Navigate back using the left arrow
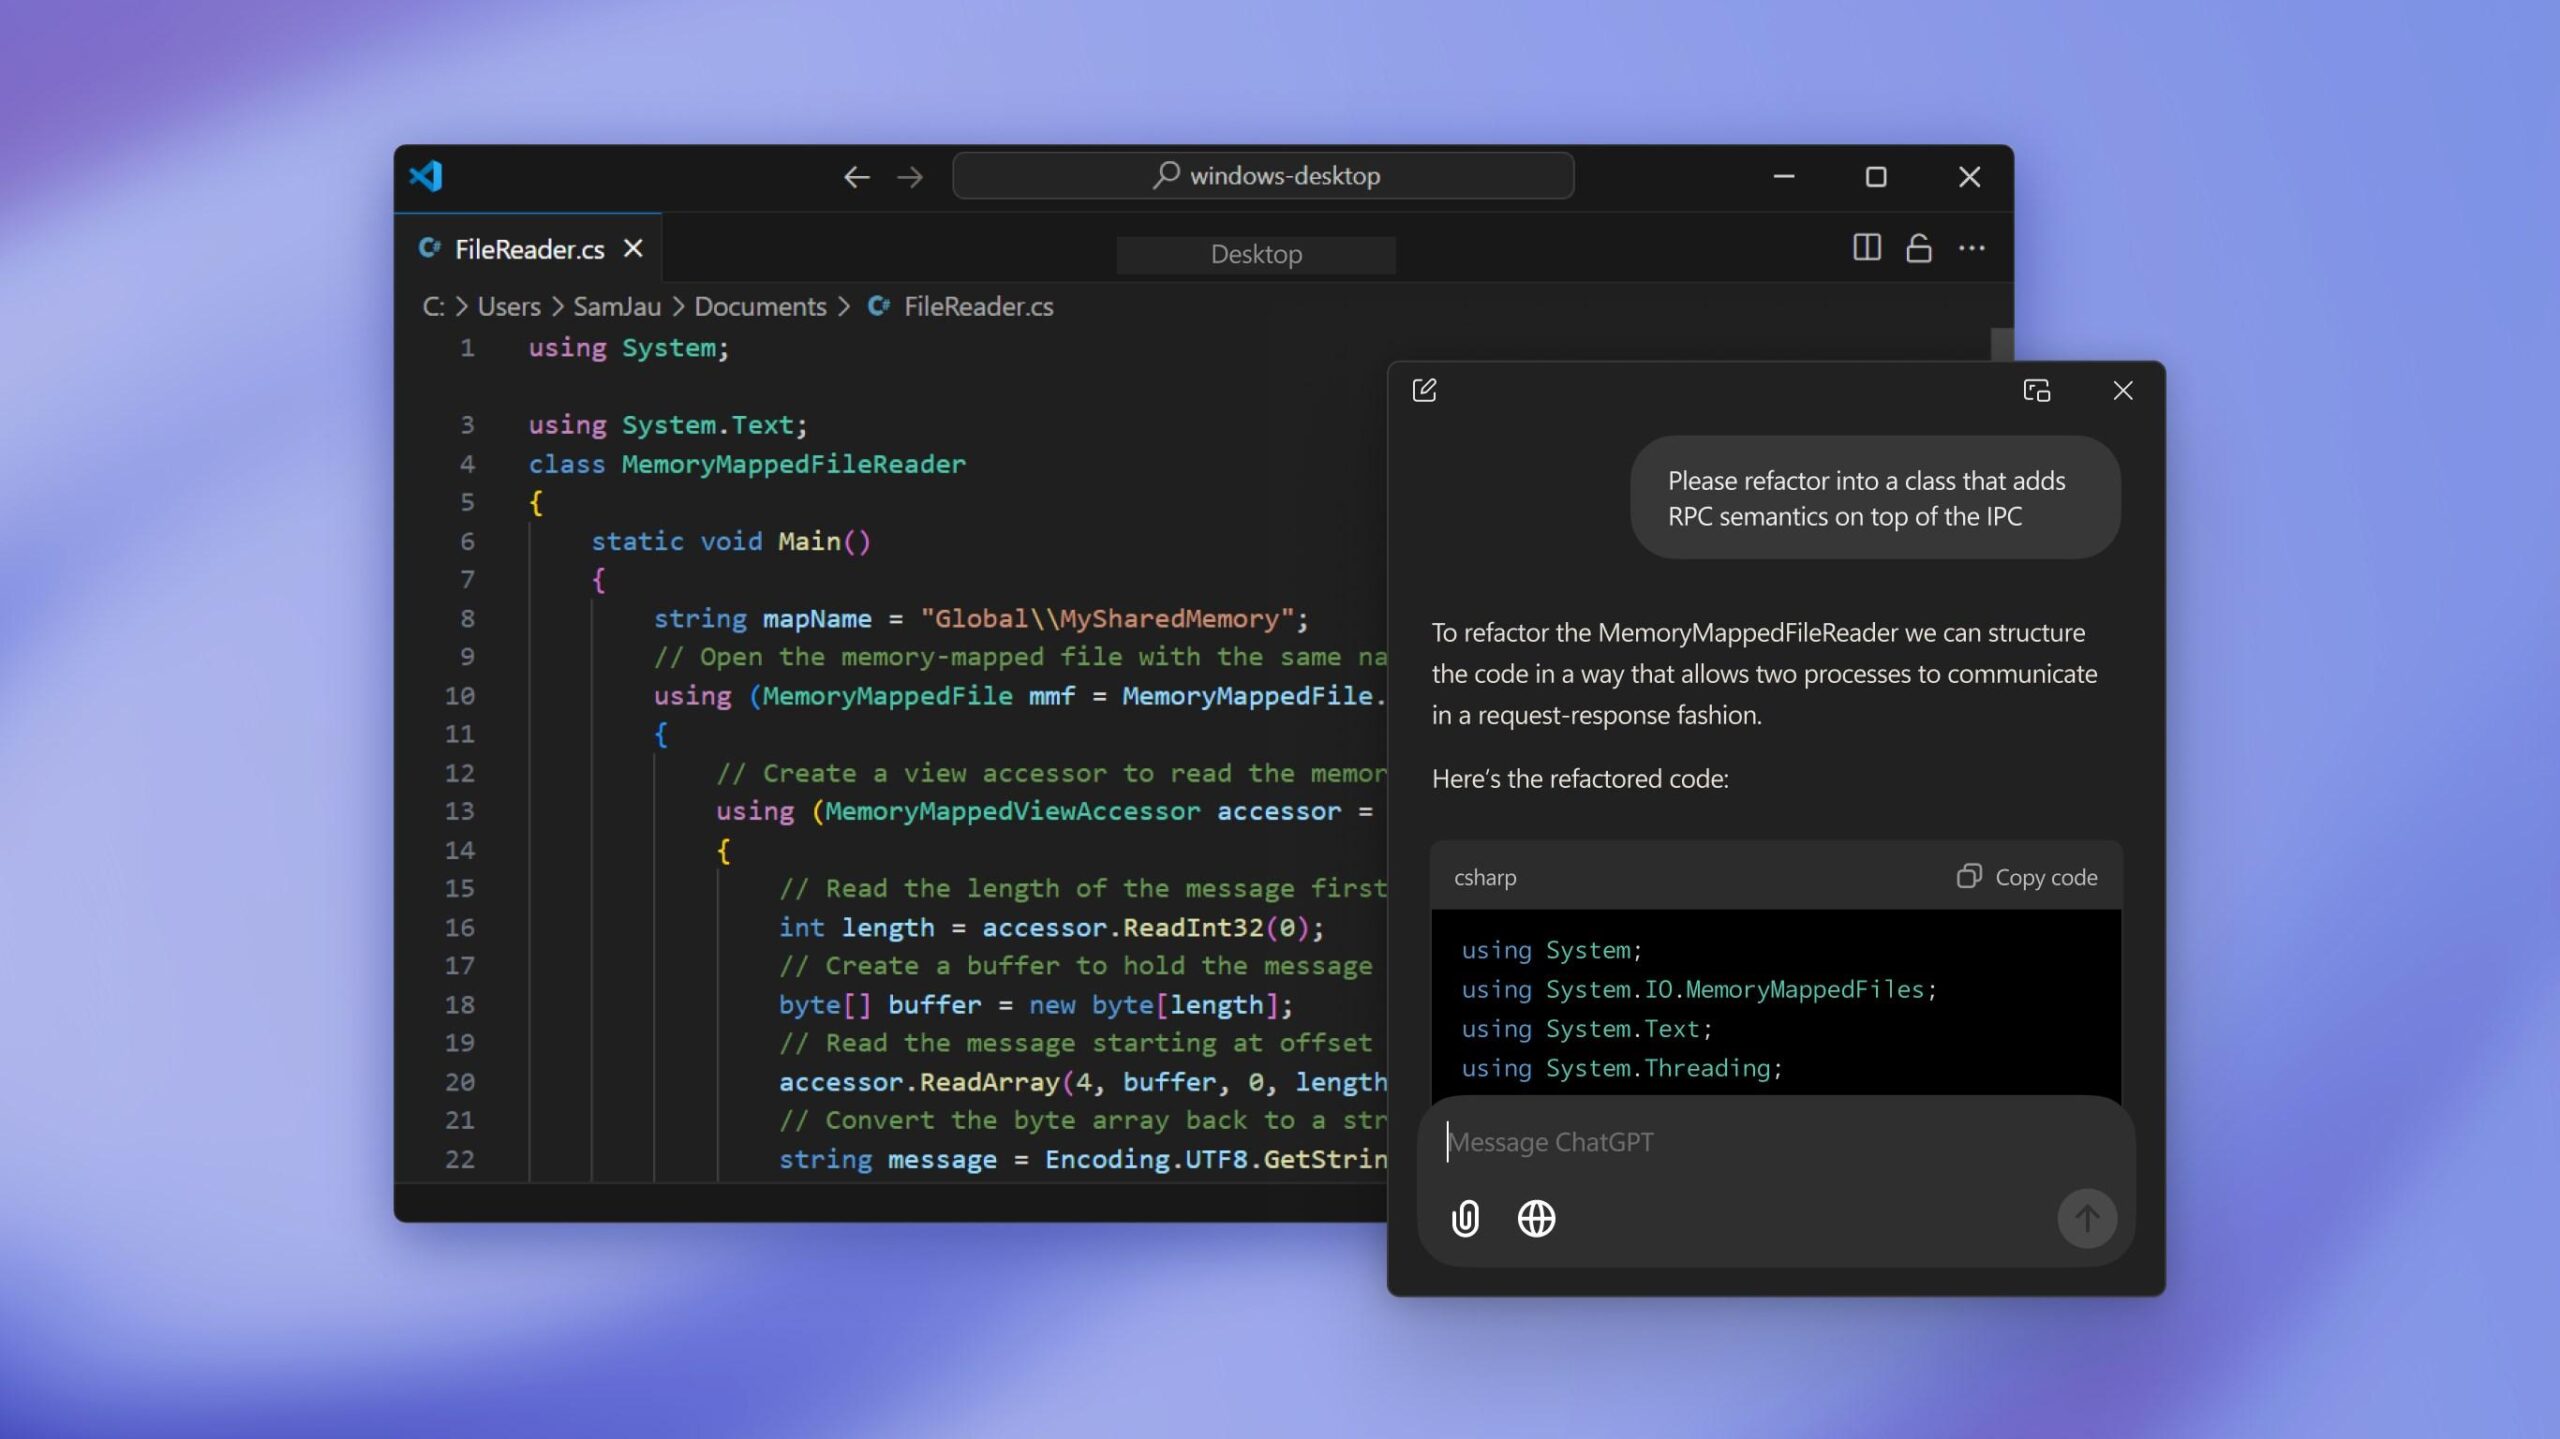Screen dimensions: 2560x1439 [x=855, y=175]
